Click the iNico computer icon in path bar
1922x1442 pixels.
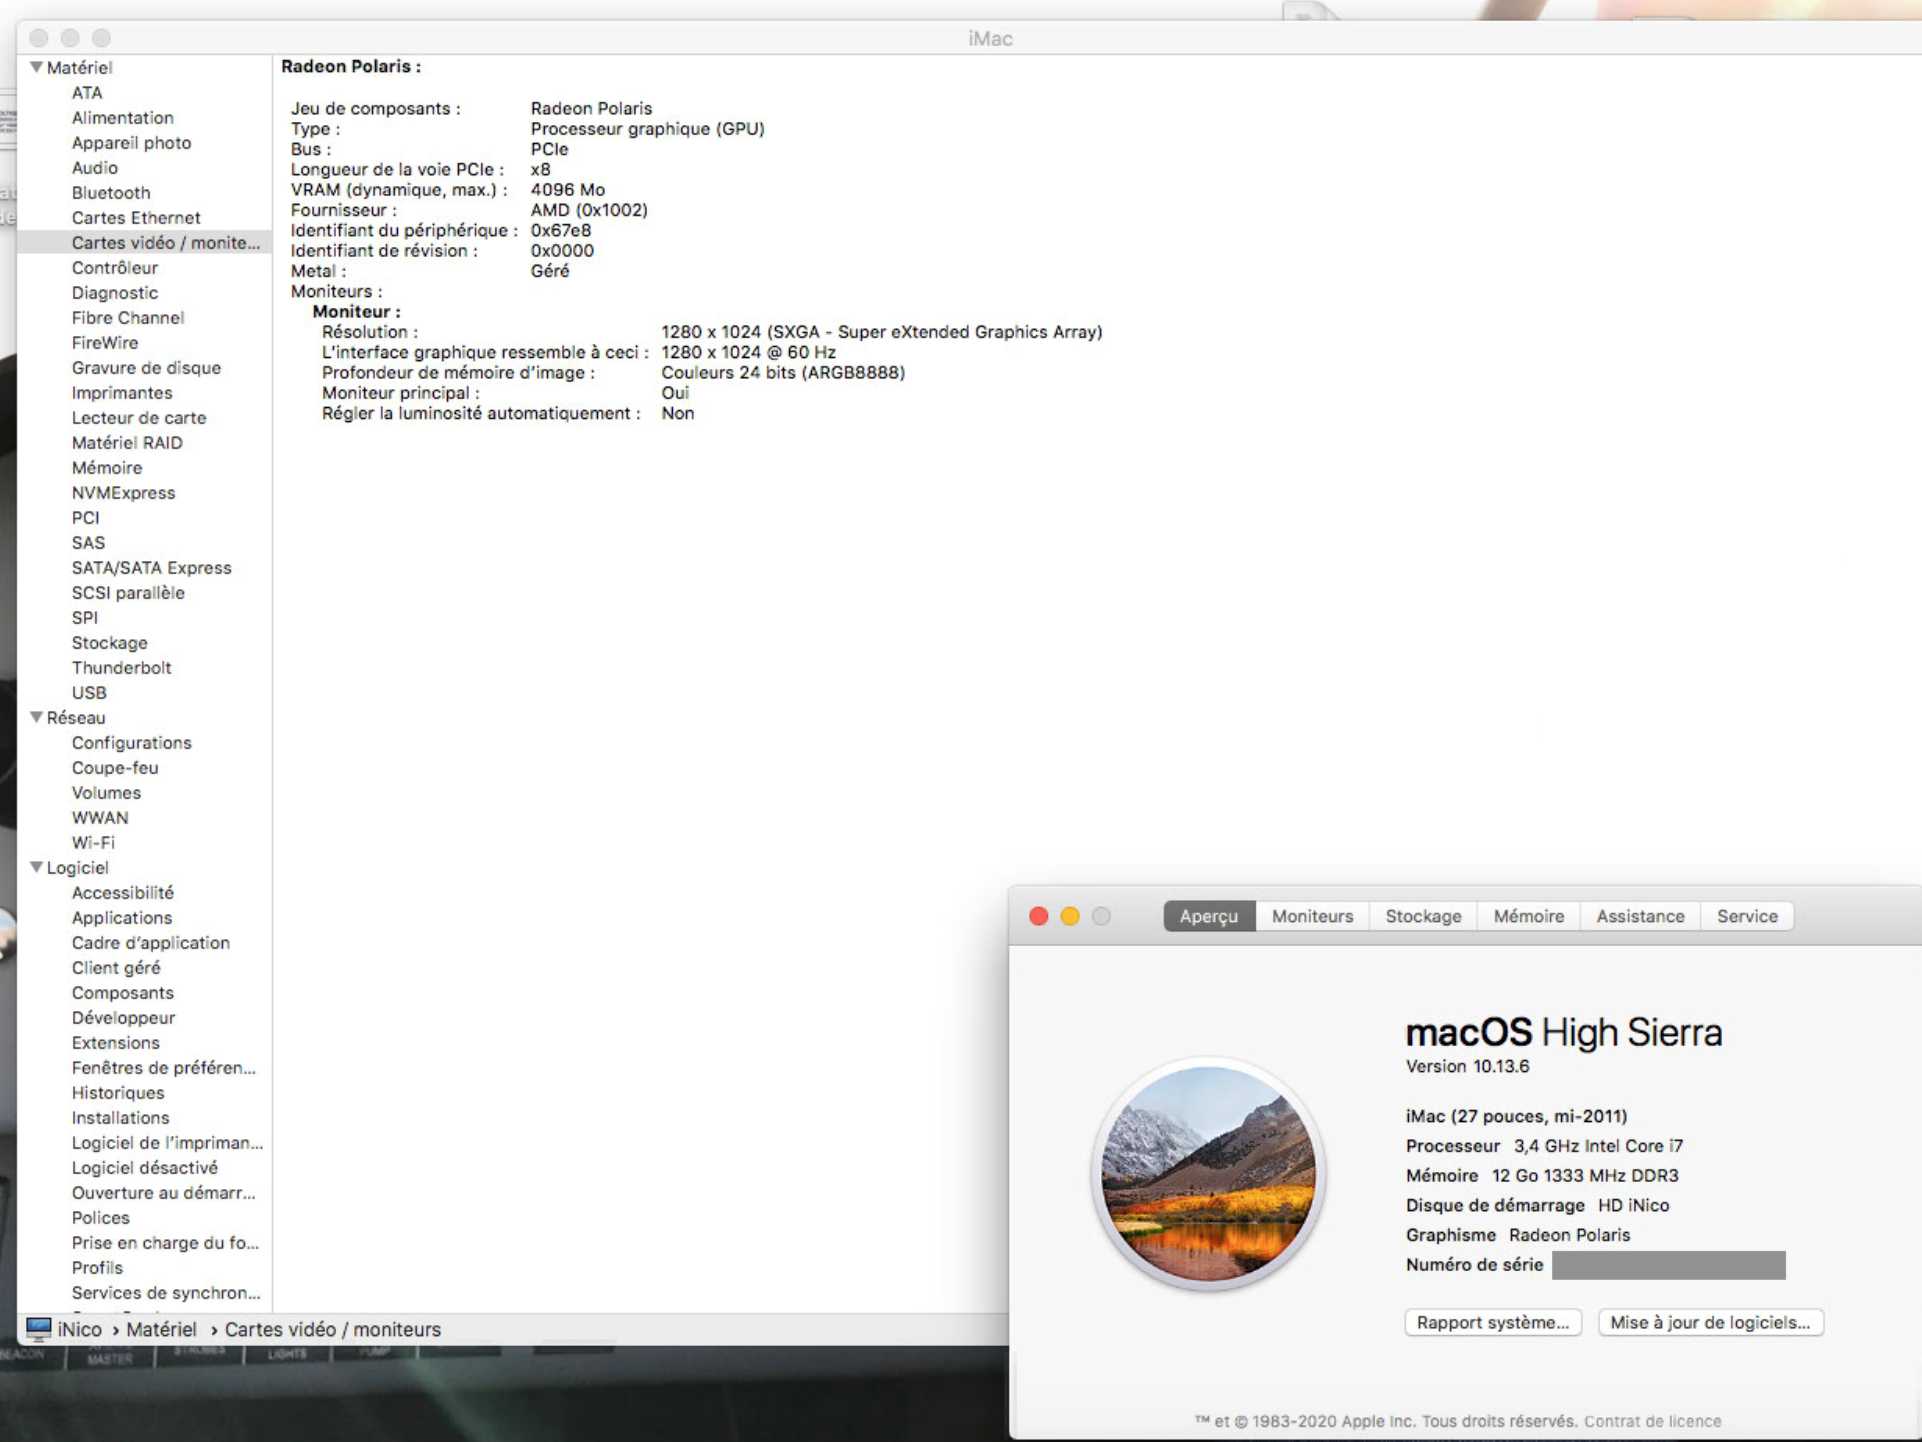38,1328
